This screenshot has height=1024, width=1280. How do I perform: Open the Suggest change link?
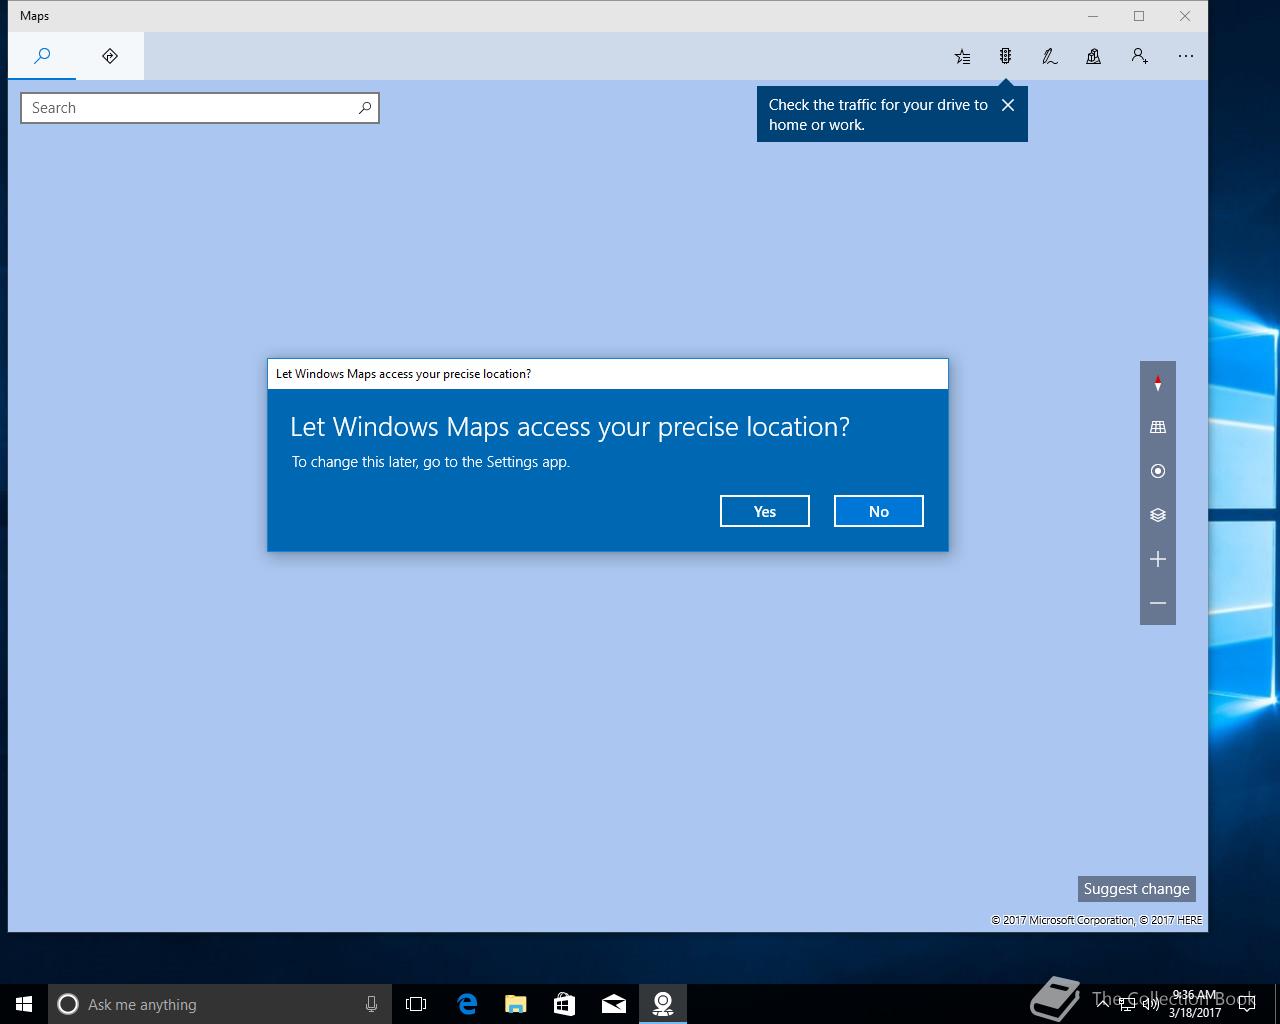(x=1136, y=889)
